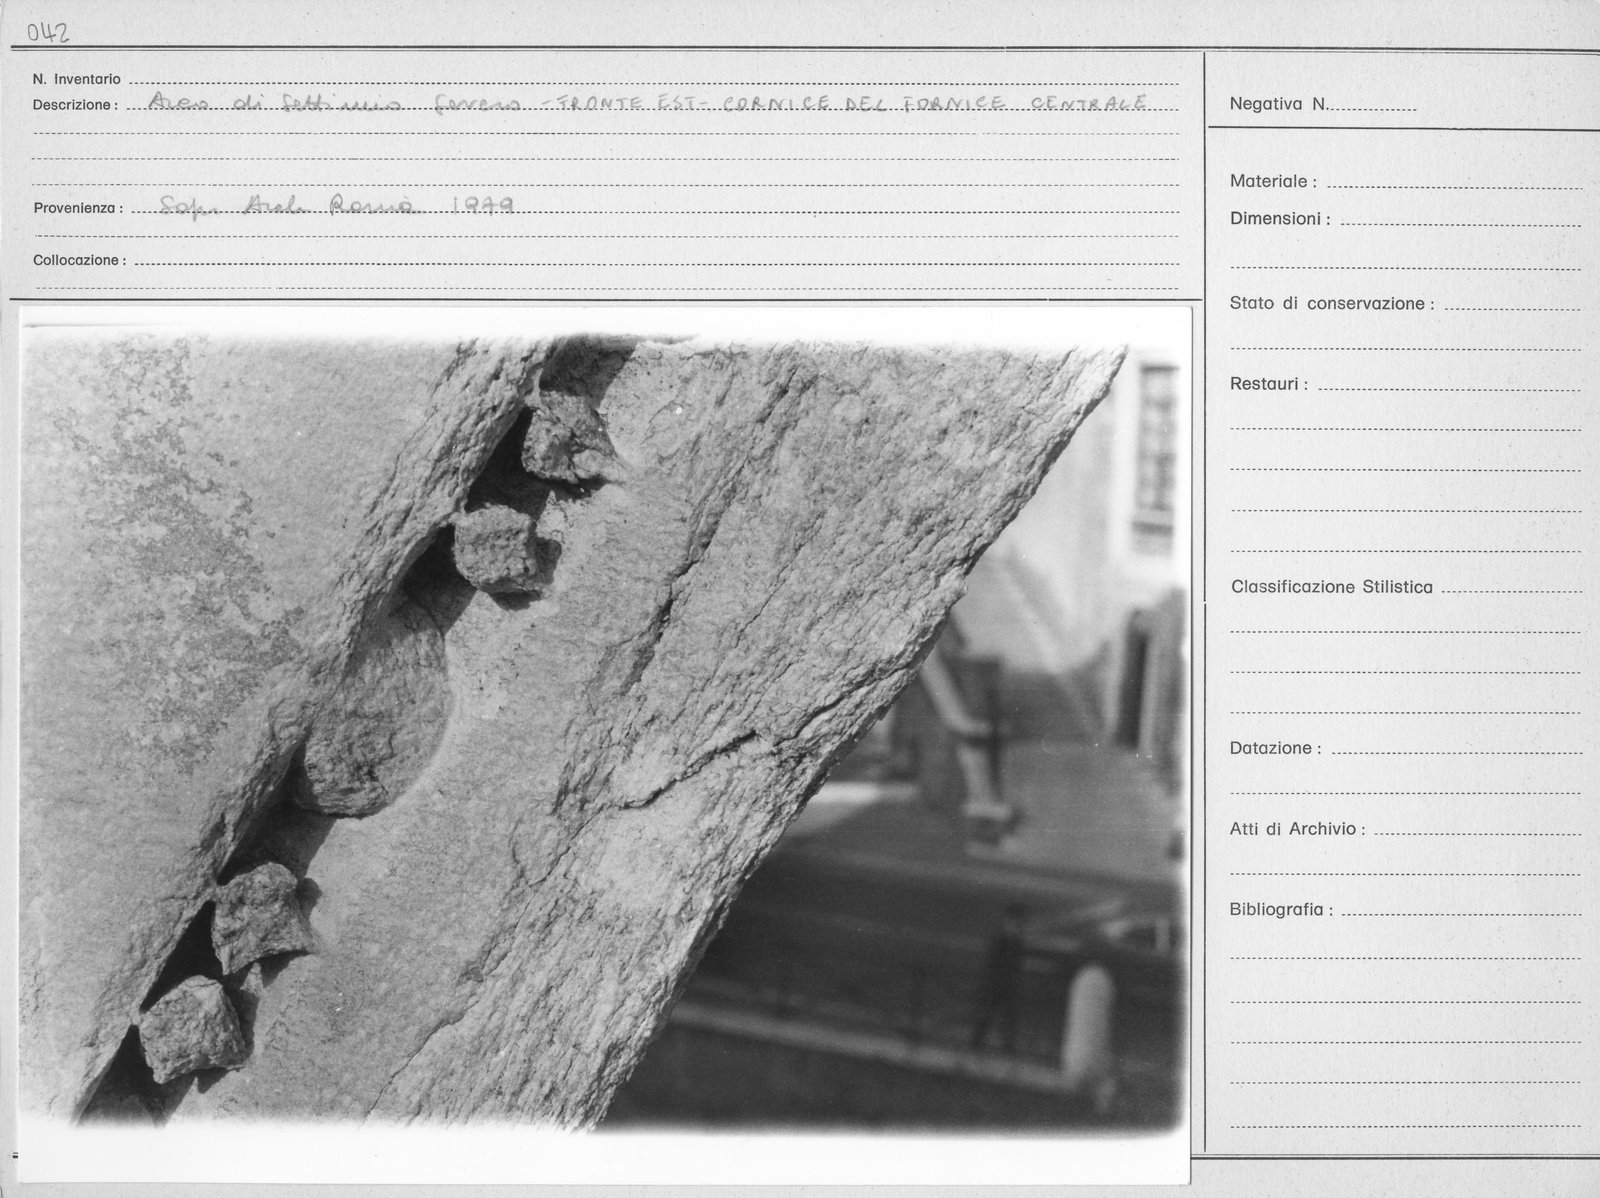
Task: Click the "Provenienza :" label
Action: [78, 209]
